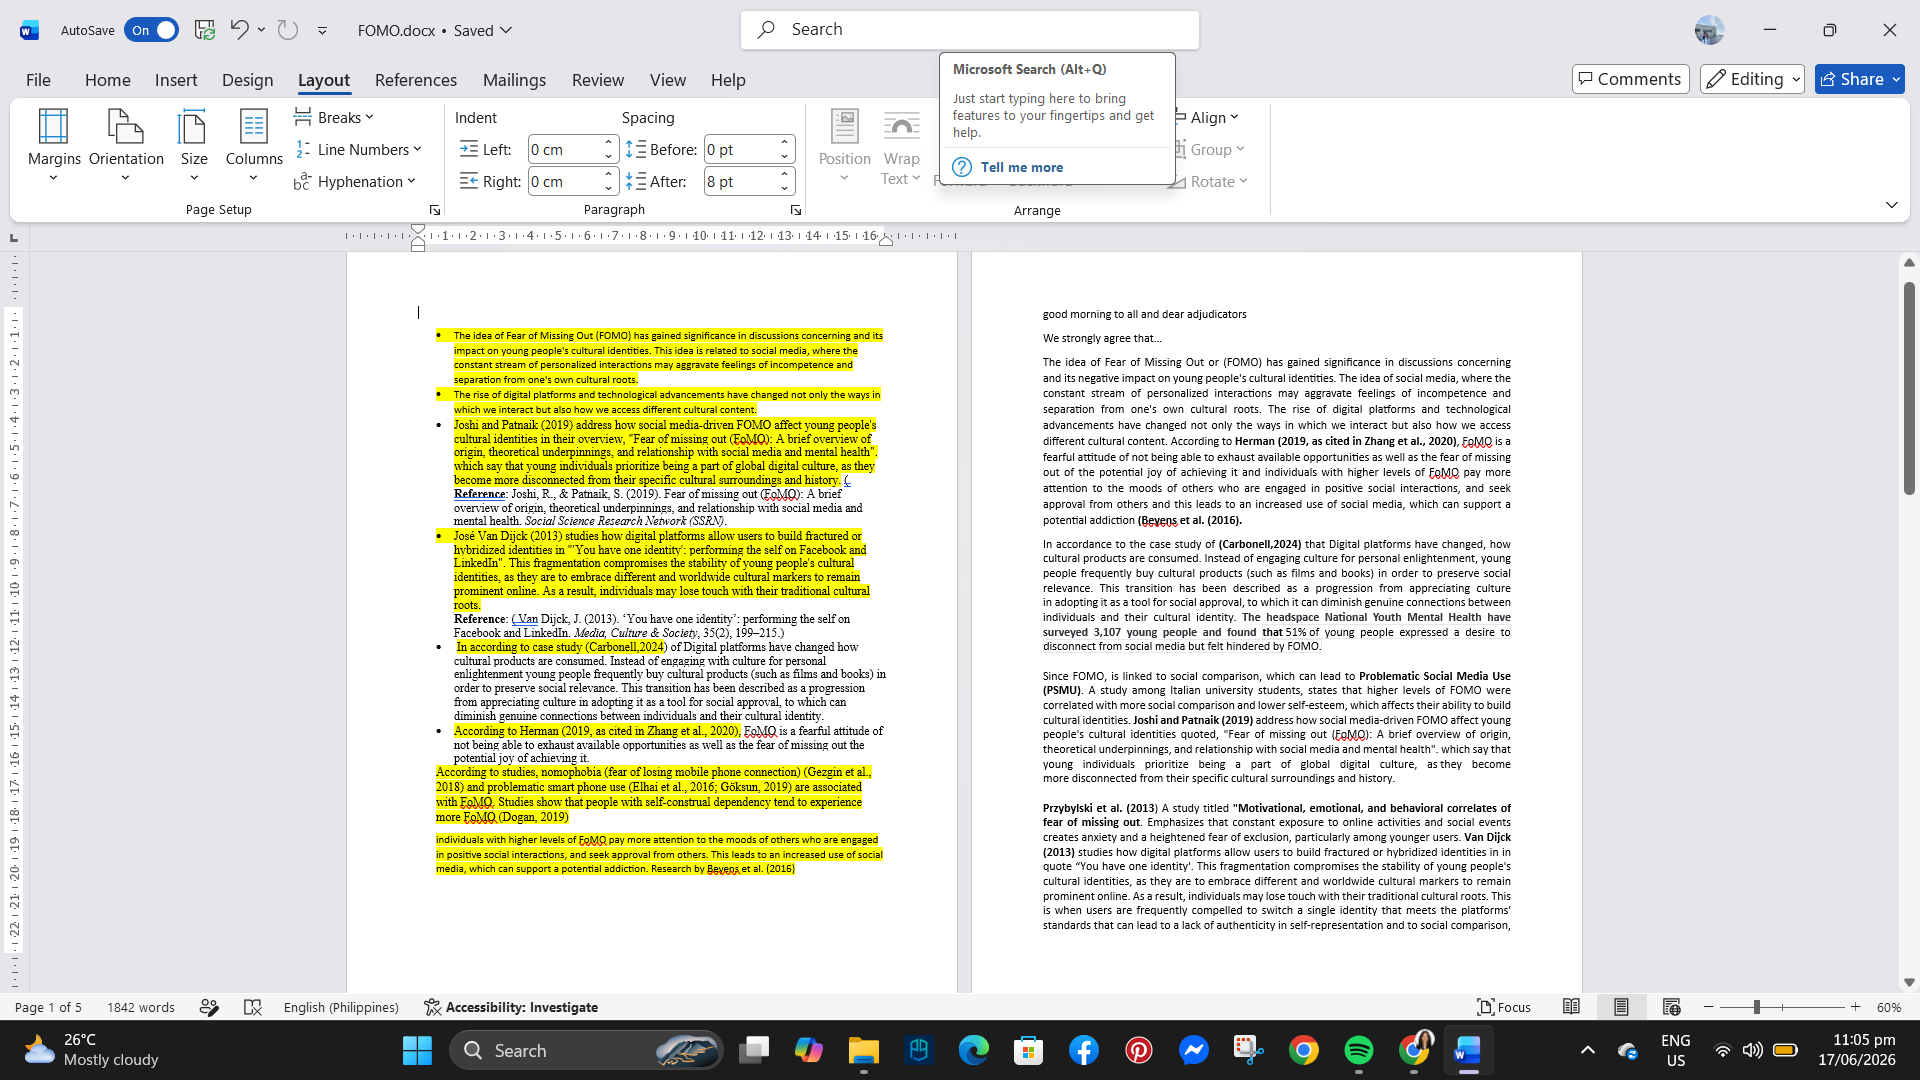Click the zoom out minus button

[x=1709, y=1007]
